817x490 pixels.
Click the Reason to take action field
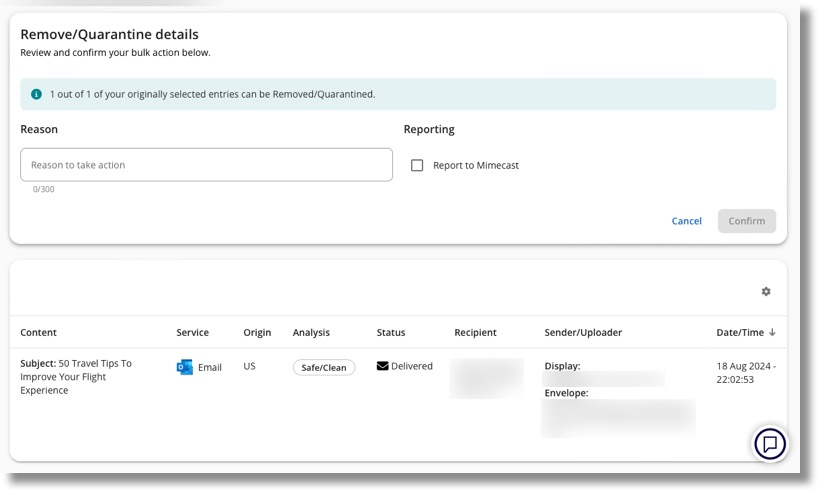[206, 165]
